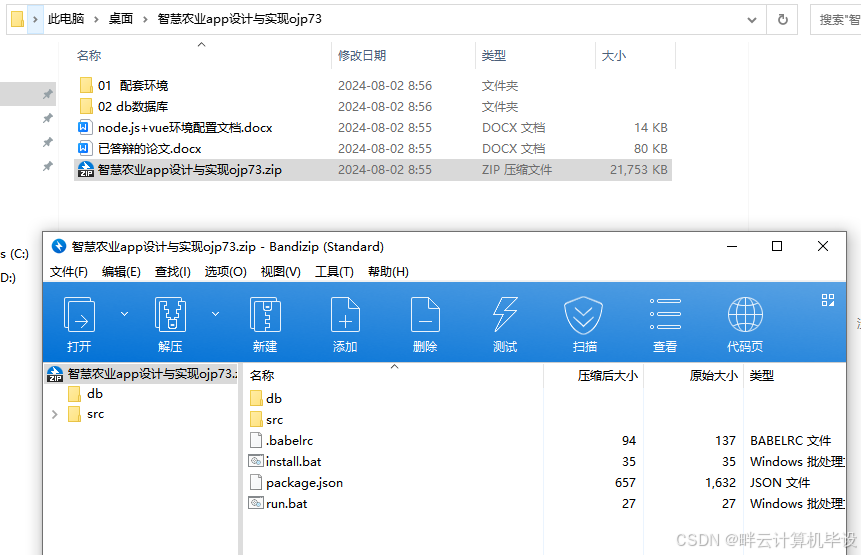Click the run.bat file icon
This screenshot has height=555, width=861.
[x=256, y=503]
